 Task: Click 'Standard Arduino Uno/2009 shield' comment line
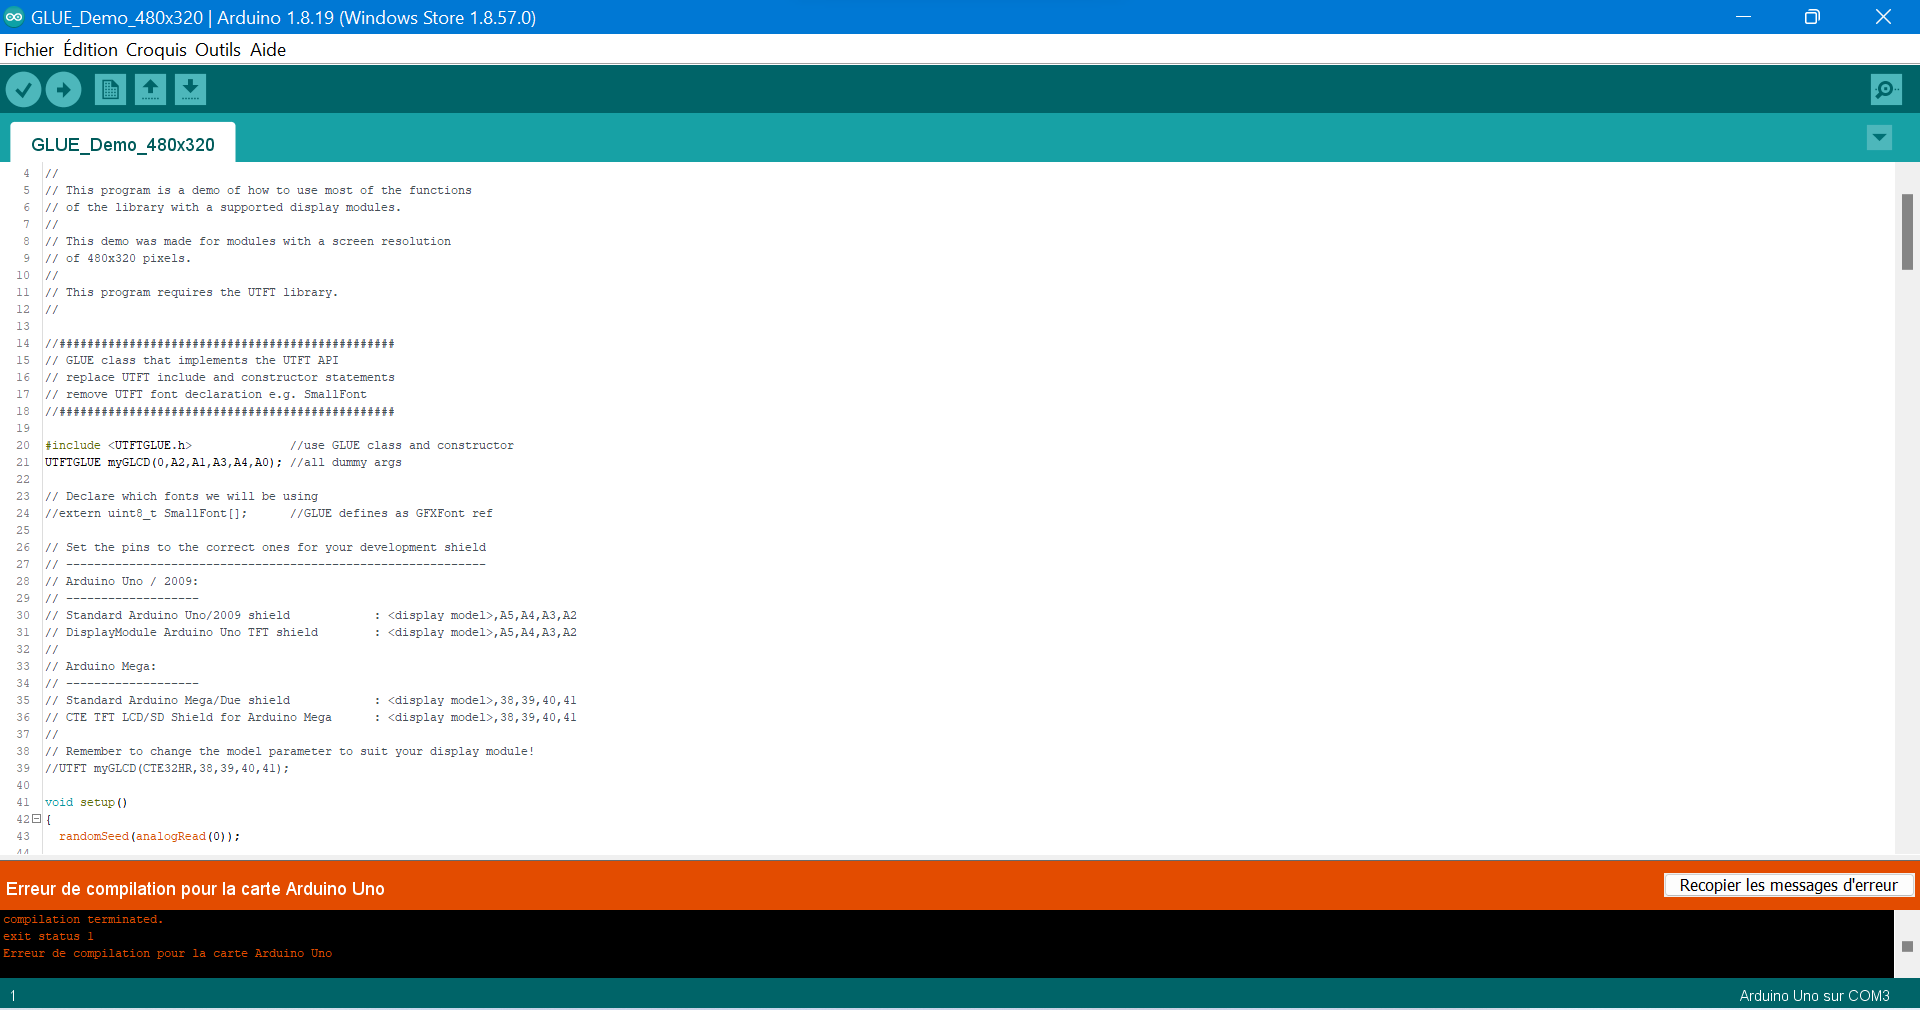(311, 616)
